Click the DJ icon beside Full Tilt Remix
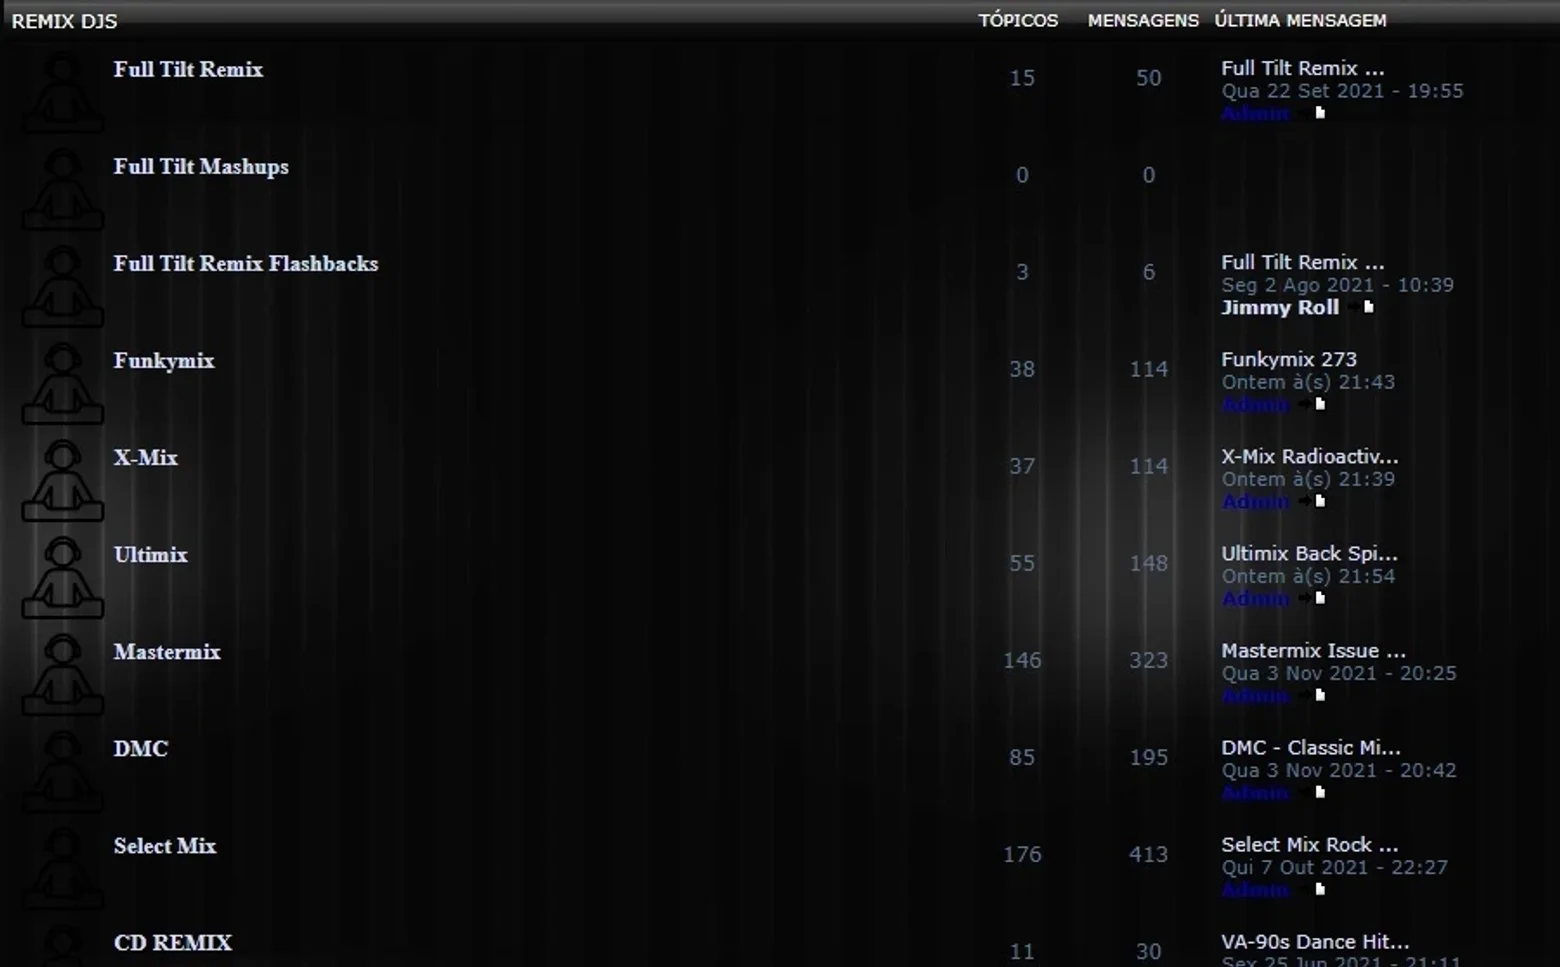Viewport: 1560px width, 967px height. 62,92
